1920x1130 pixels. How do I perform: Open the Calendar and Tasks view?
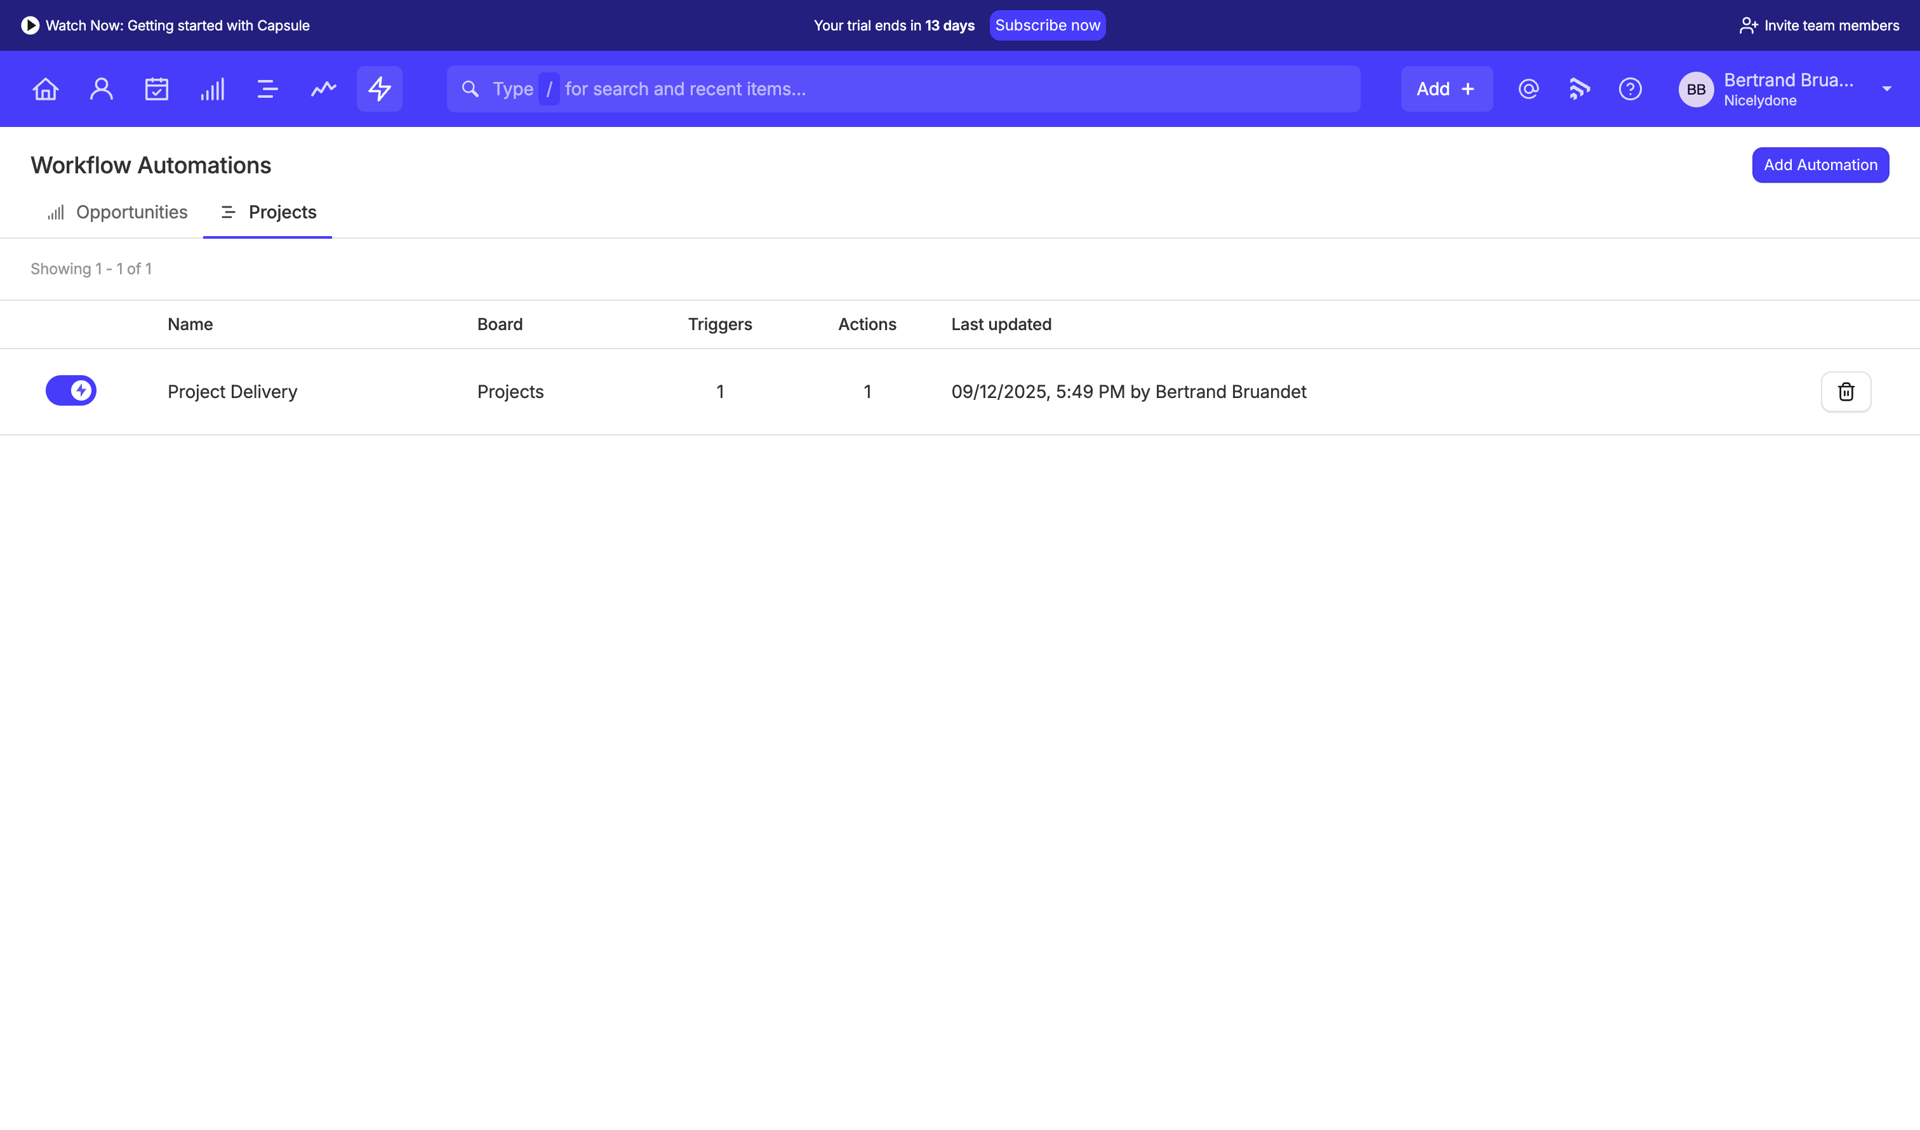pyautogui.click(x=157, y=89)
